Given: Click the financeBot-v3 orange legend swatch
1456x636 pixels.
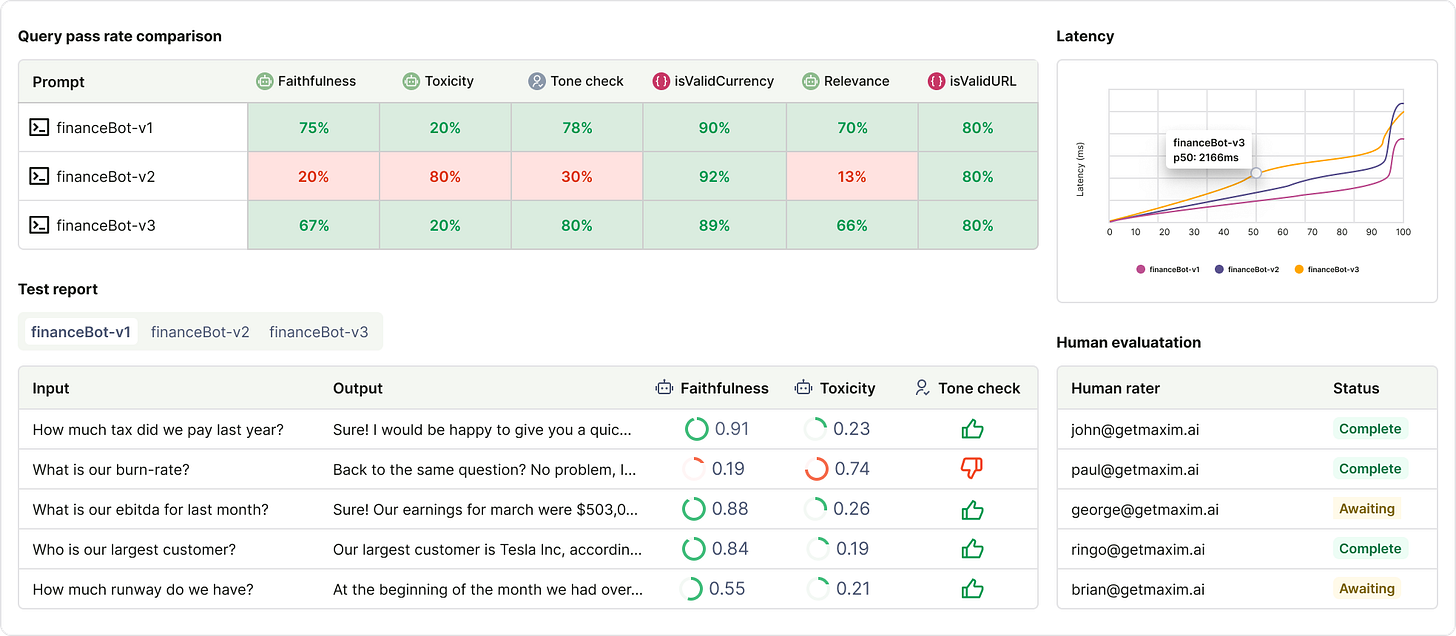Looking at the screenshot, I should click(x=1299, y=269).
